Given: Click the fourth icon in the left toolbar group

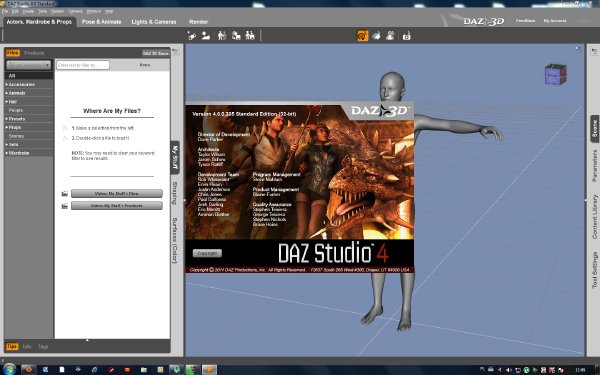Looking at the screenshot, I should click(x=236, y=36).
